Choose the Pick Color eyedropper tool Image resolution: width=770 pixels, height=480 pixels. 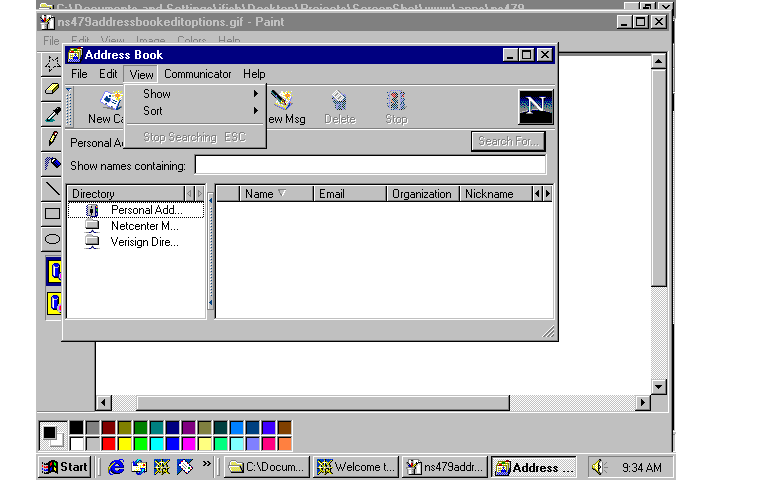coord(52,114)
